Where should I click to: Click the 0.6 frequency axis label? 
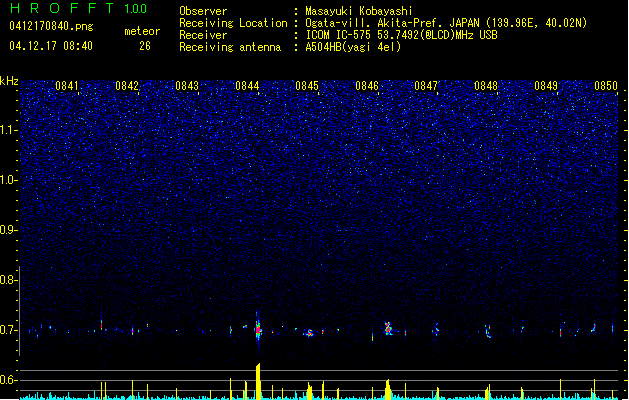coord(9,380)
